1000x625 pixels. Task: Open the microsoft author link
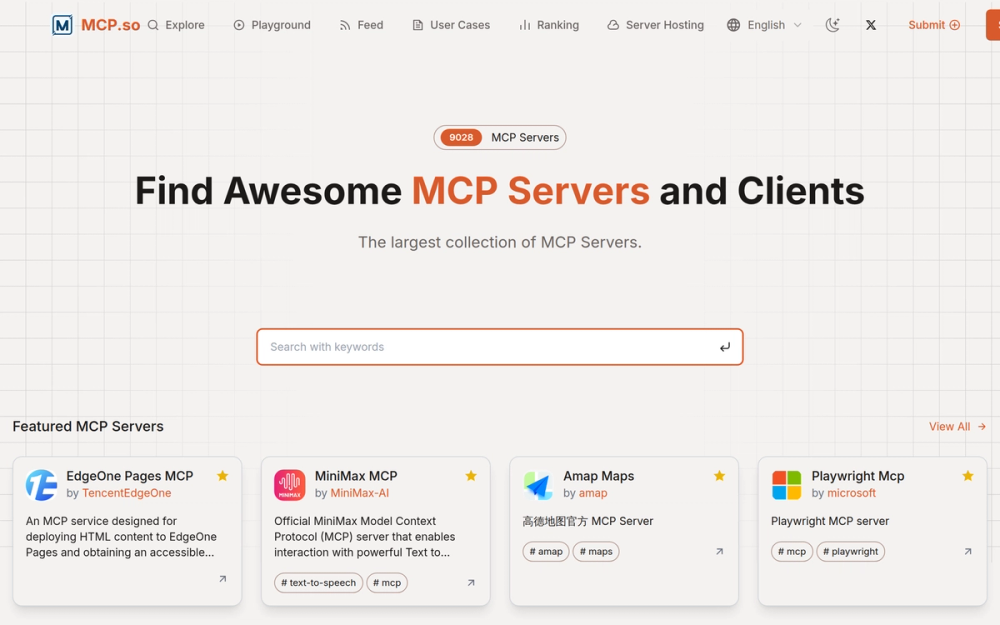[851, 493]
